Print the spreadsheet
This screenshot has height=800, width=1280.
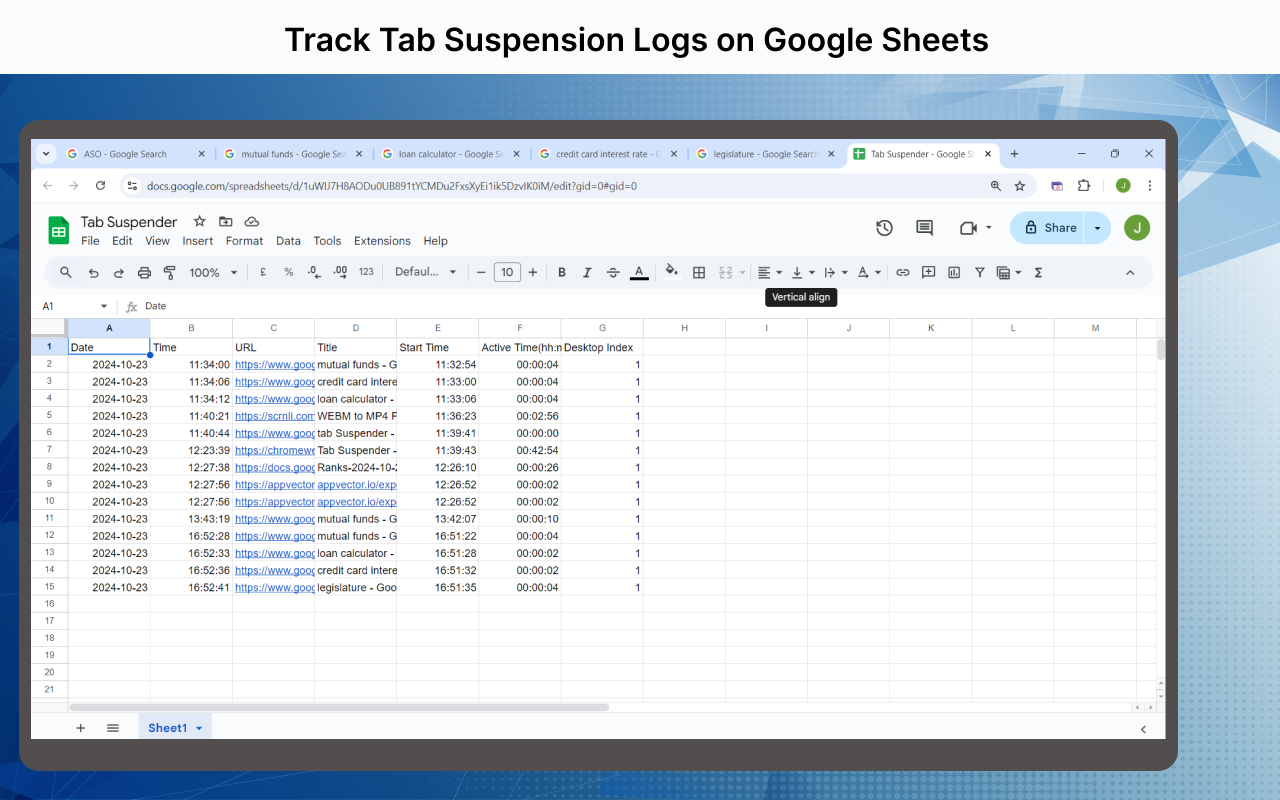[x=144, y=272]
